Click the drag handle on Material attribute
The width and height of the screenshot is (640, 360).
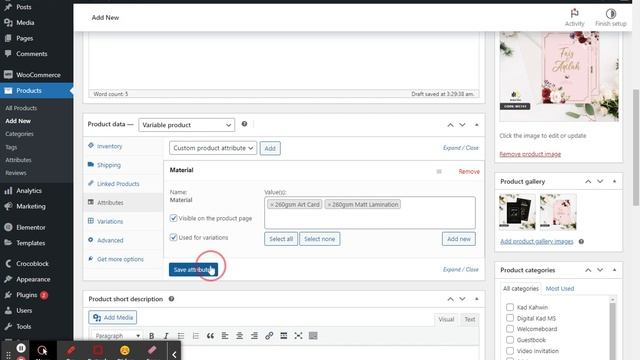pos(439,171)
